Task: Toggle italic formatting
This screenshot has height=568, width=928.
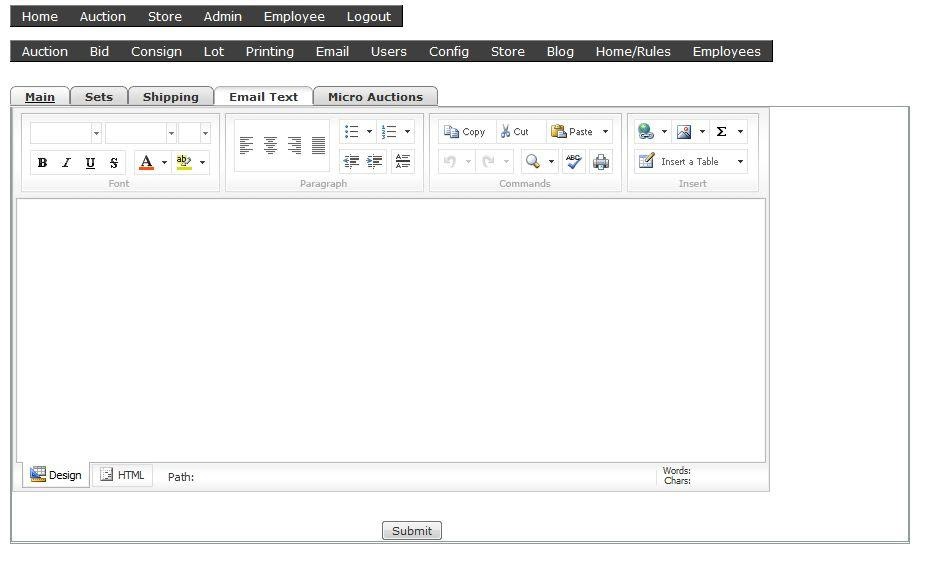Action: click(66, 162)
